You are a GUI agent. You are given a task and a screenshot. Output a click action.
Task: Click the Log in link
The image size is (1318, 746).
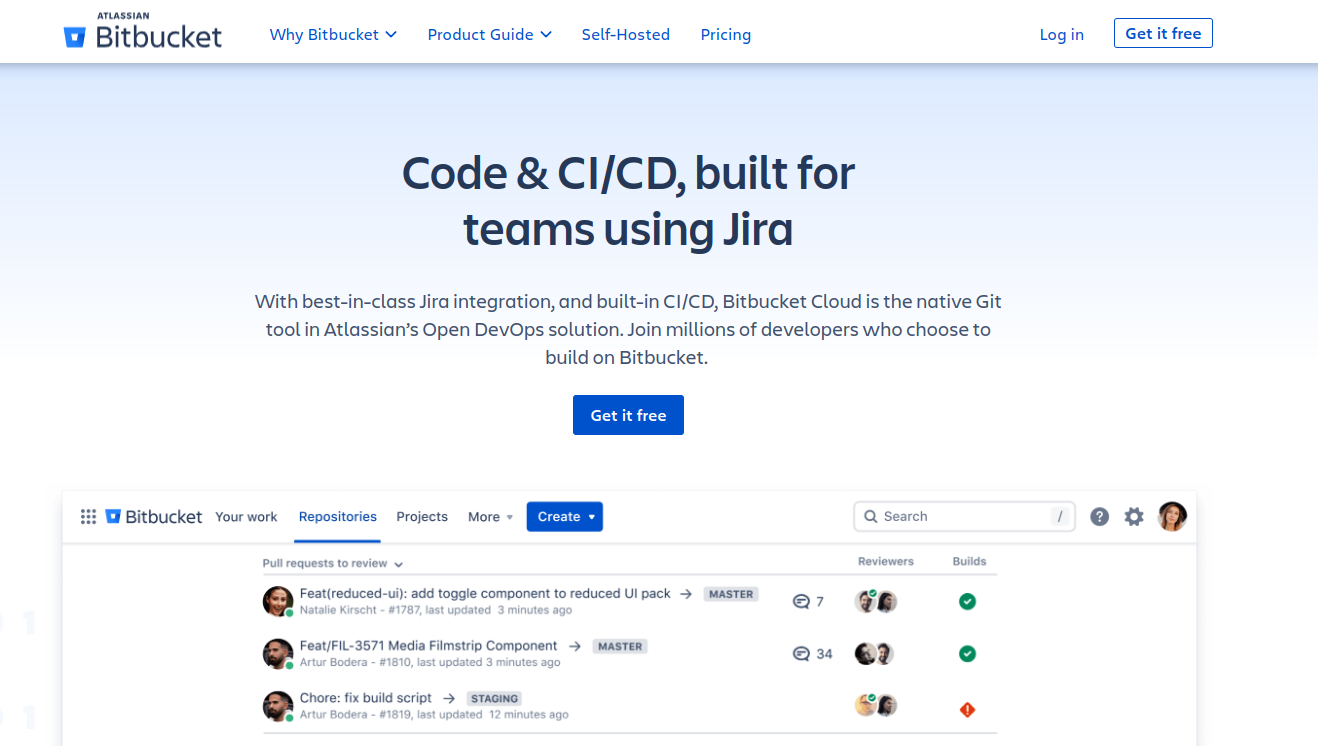pyautogui.click(x=1061, y=34)
